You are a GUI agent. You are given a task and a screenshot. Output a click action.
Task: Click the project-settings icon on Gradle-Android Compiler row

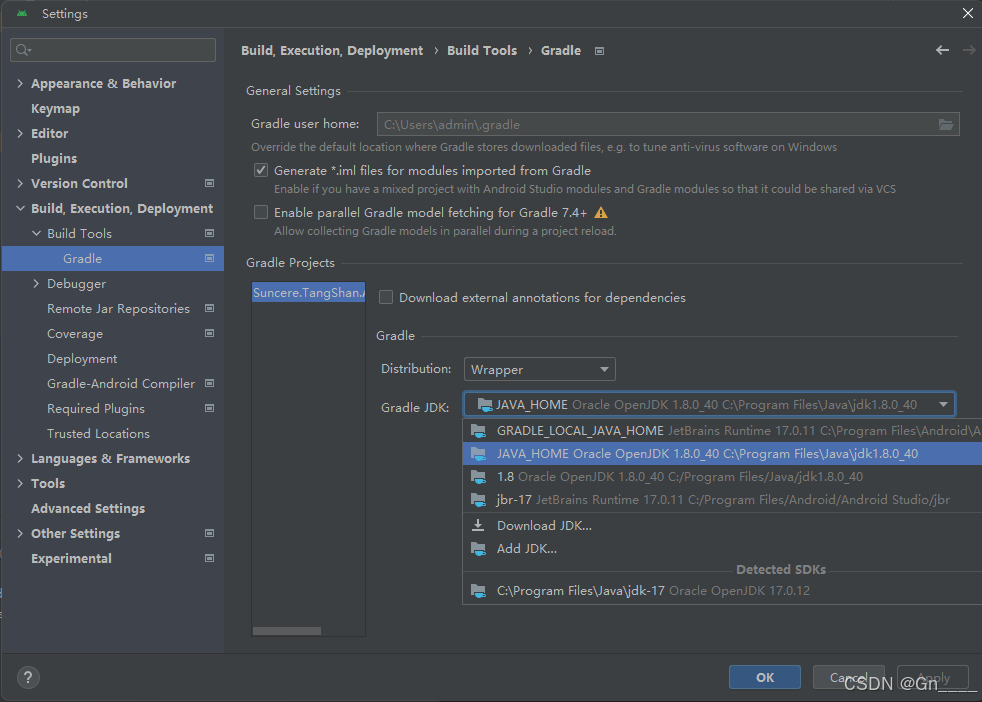[210, 384]
